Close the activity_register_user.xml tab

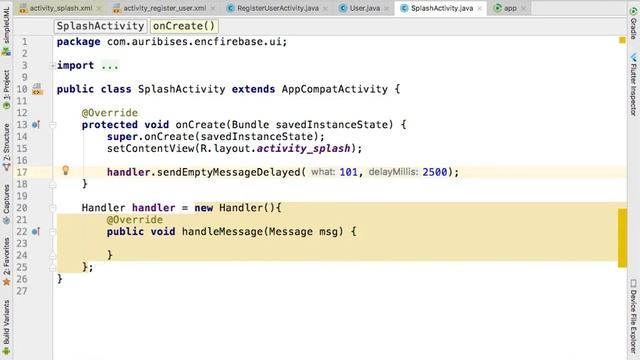point(213,8)
